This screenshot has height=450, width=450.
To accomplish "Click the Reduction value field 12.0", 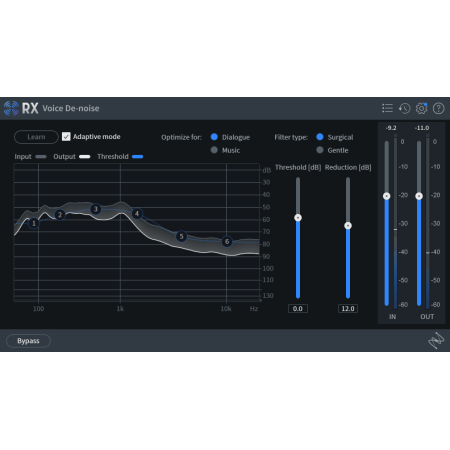I will click(x=348, y=309).
